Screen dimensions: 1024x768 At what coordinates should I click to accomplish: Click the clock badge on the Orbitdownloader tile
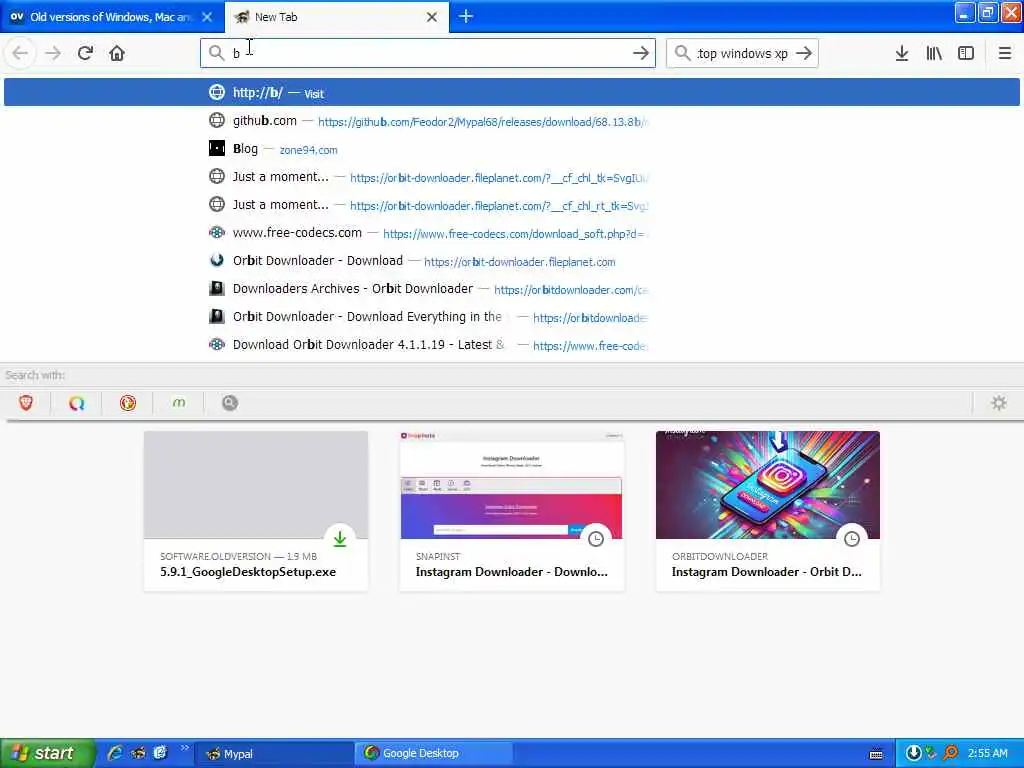coord(852,539)
